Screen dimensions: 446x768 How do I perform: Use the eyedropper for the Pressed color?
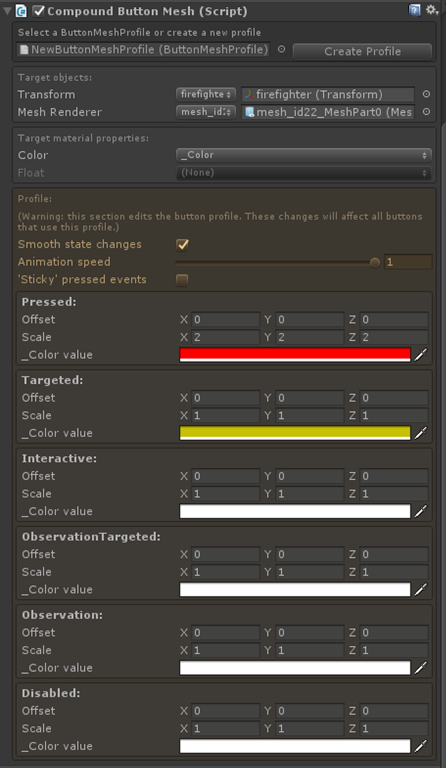(x=421, y=355)
